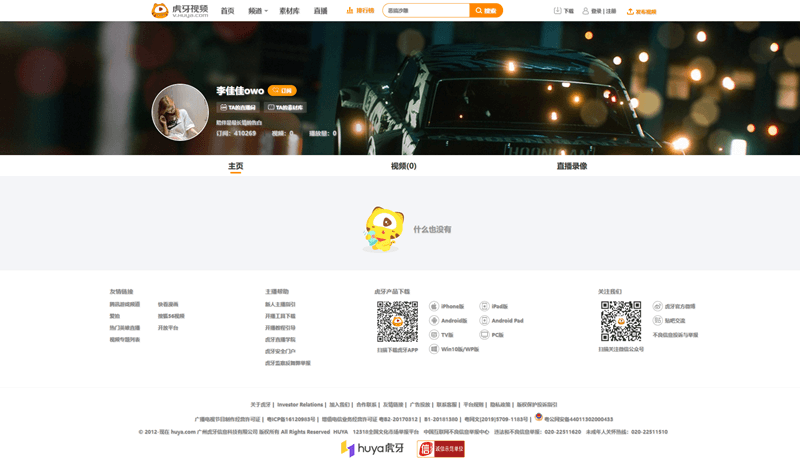The image size is (800, 472).
Task: Expand the 频道 channel dropdown
Action: [258, 11]
